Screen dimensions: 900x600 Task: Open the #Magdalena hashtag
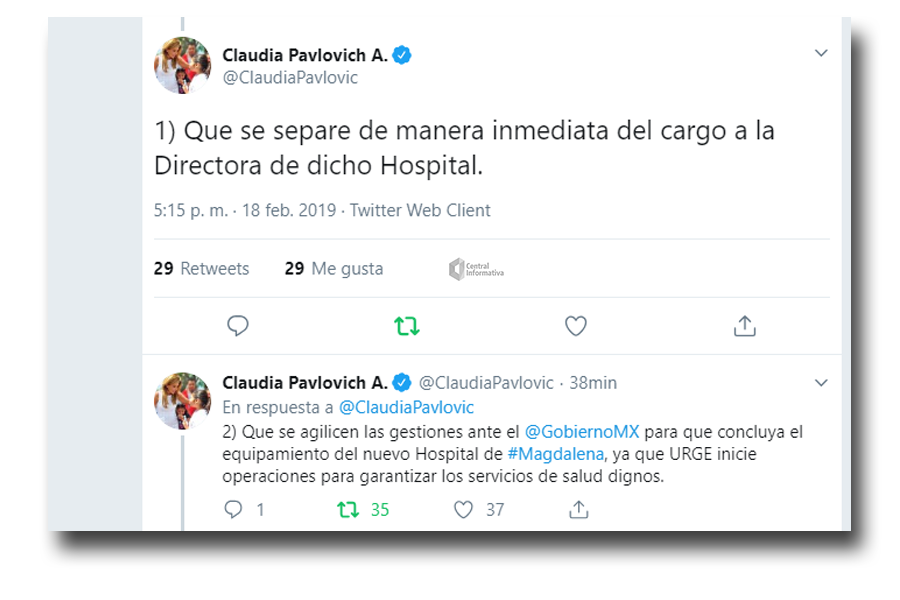click(556, 454)
